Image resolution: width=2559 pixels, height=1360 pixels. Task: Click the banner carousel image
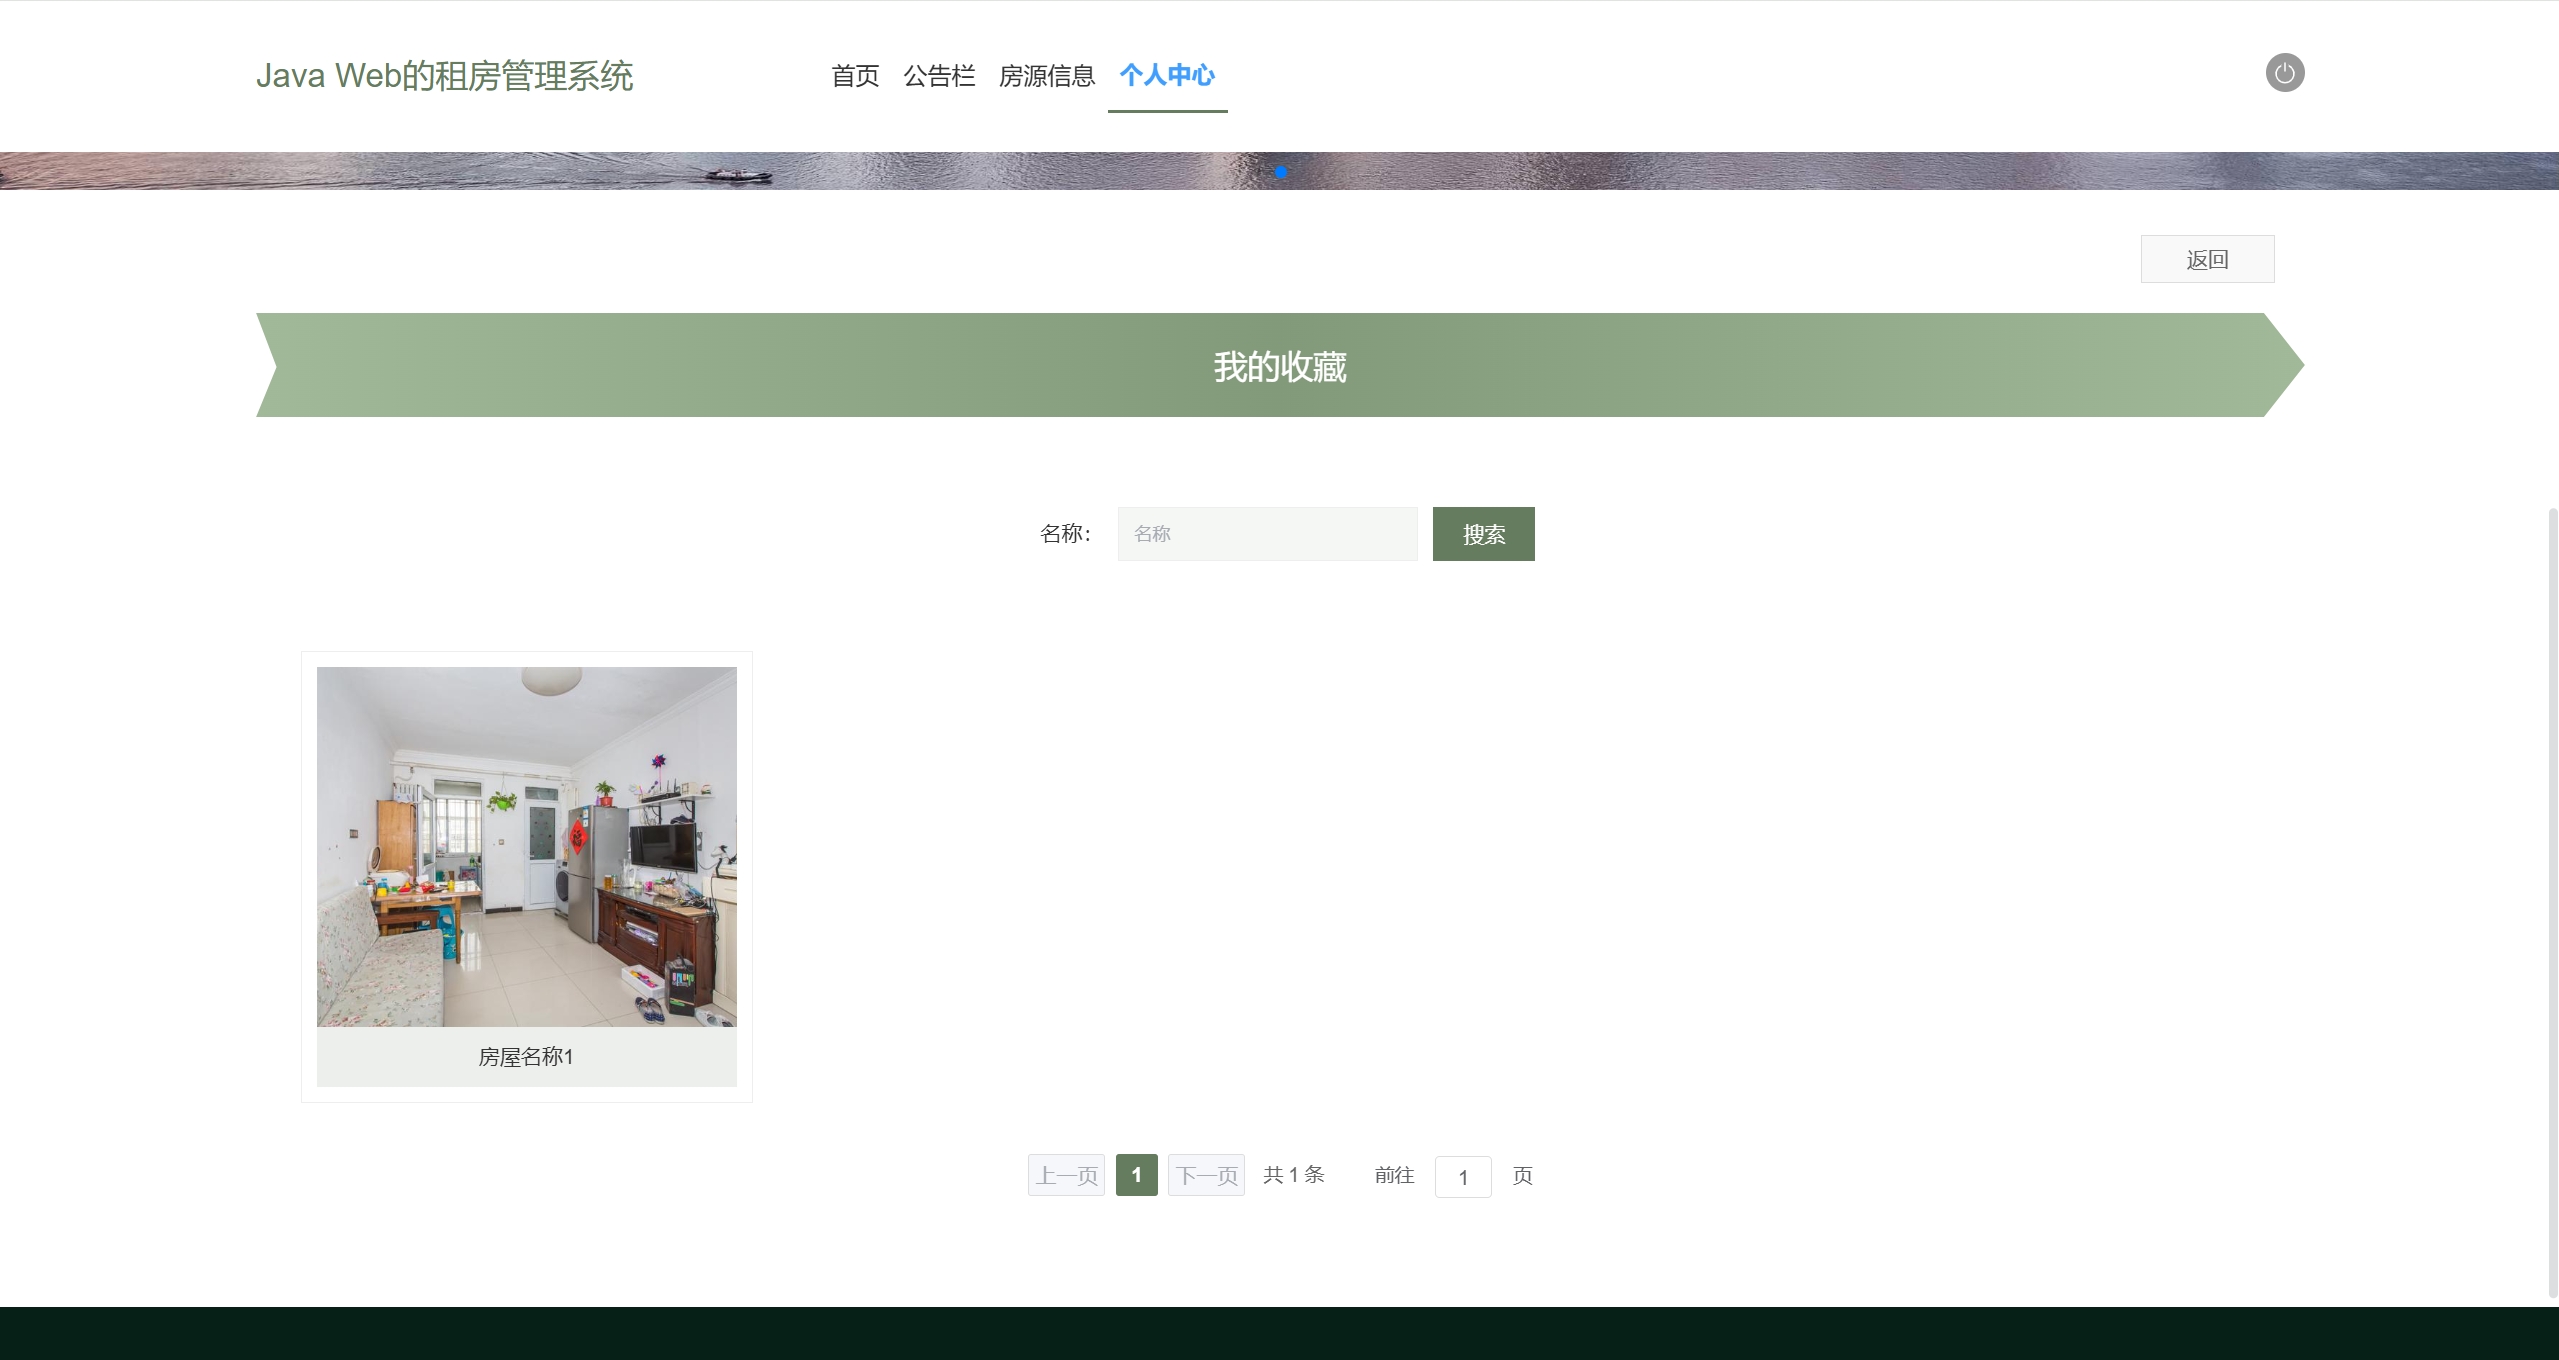tap(1279, 171)
